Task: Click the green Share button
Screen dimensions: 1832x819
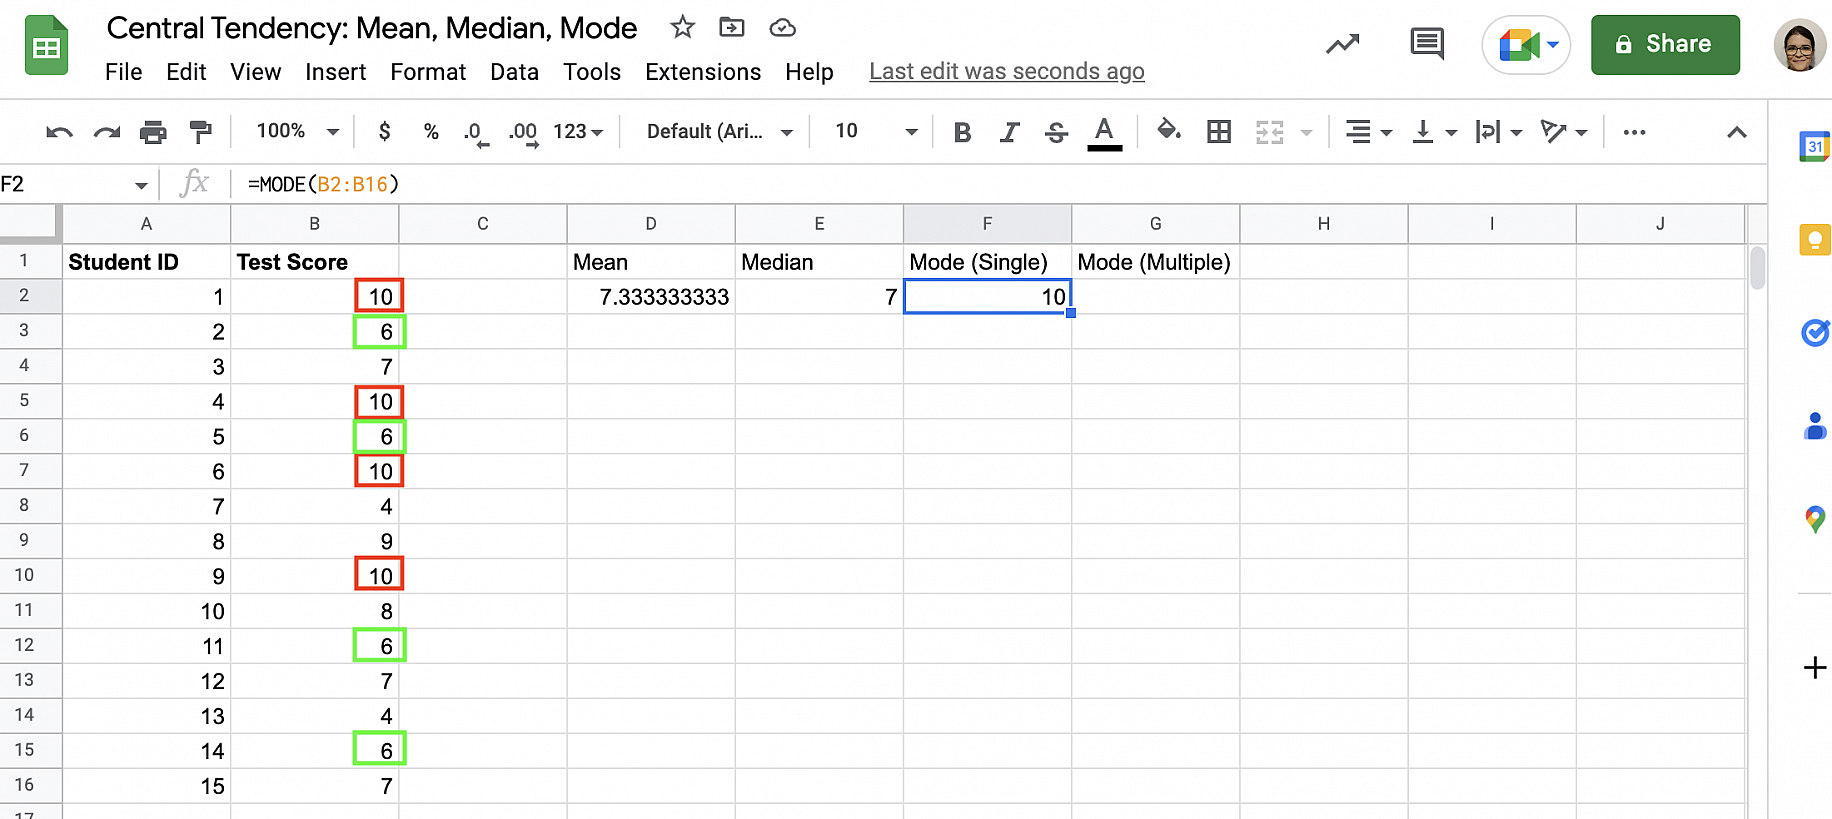Action: click(1665, 45)
